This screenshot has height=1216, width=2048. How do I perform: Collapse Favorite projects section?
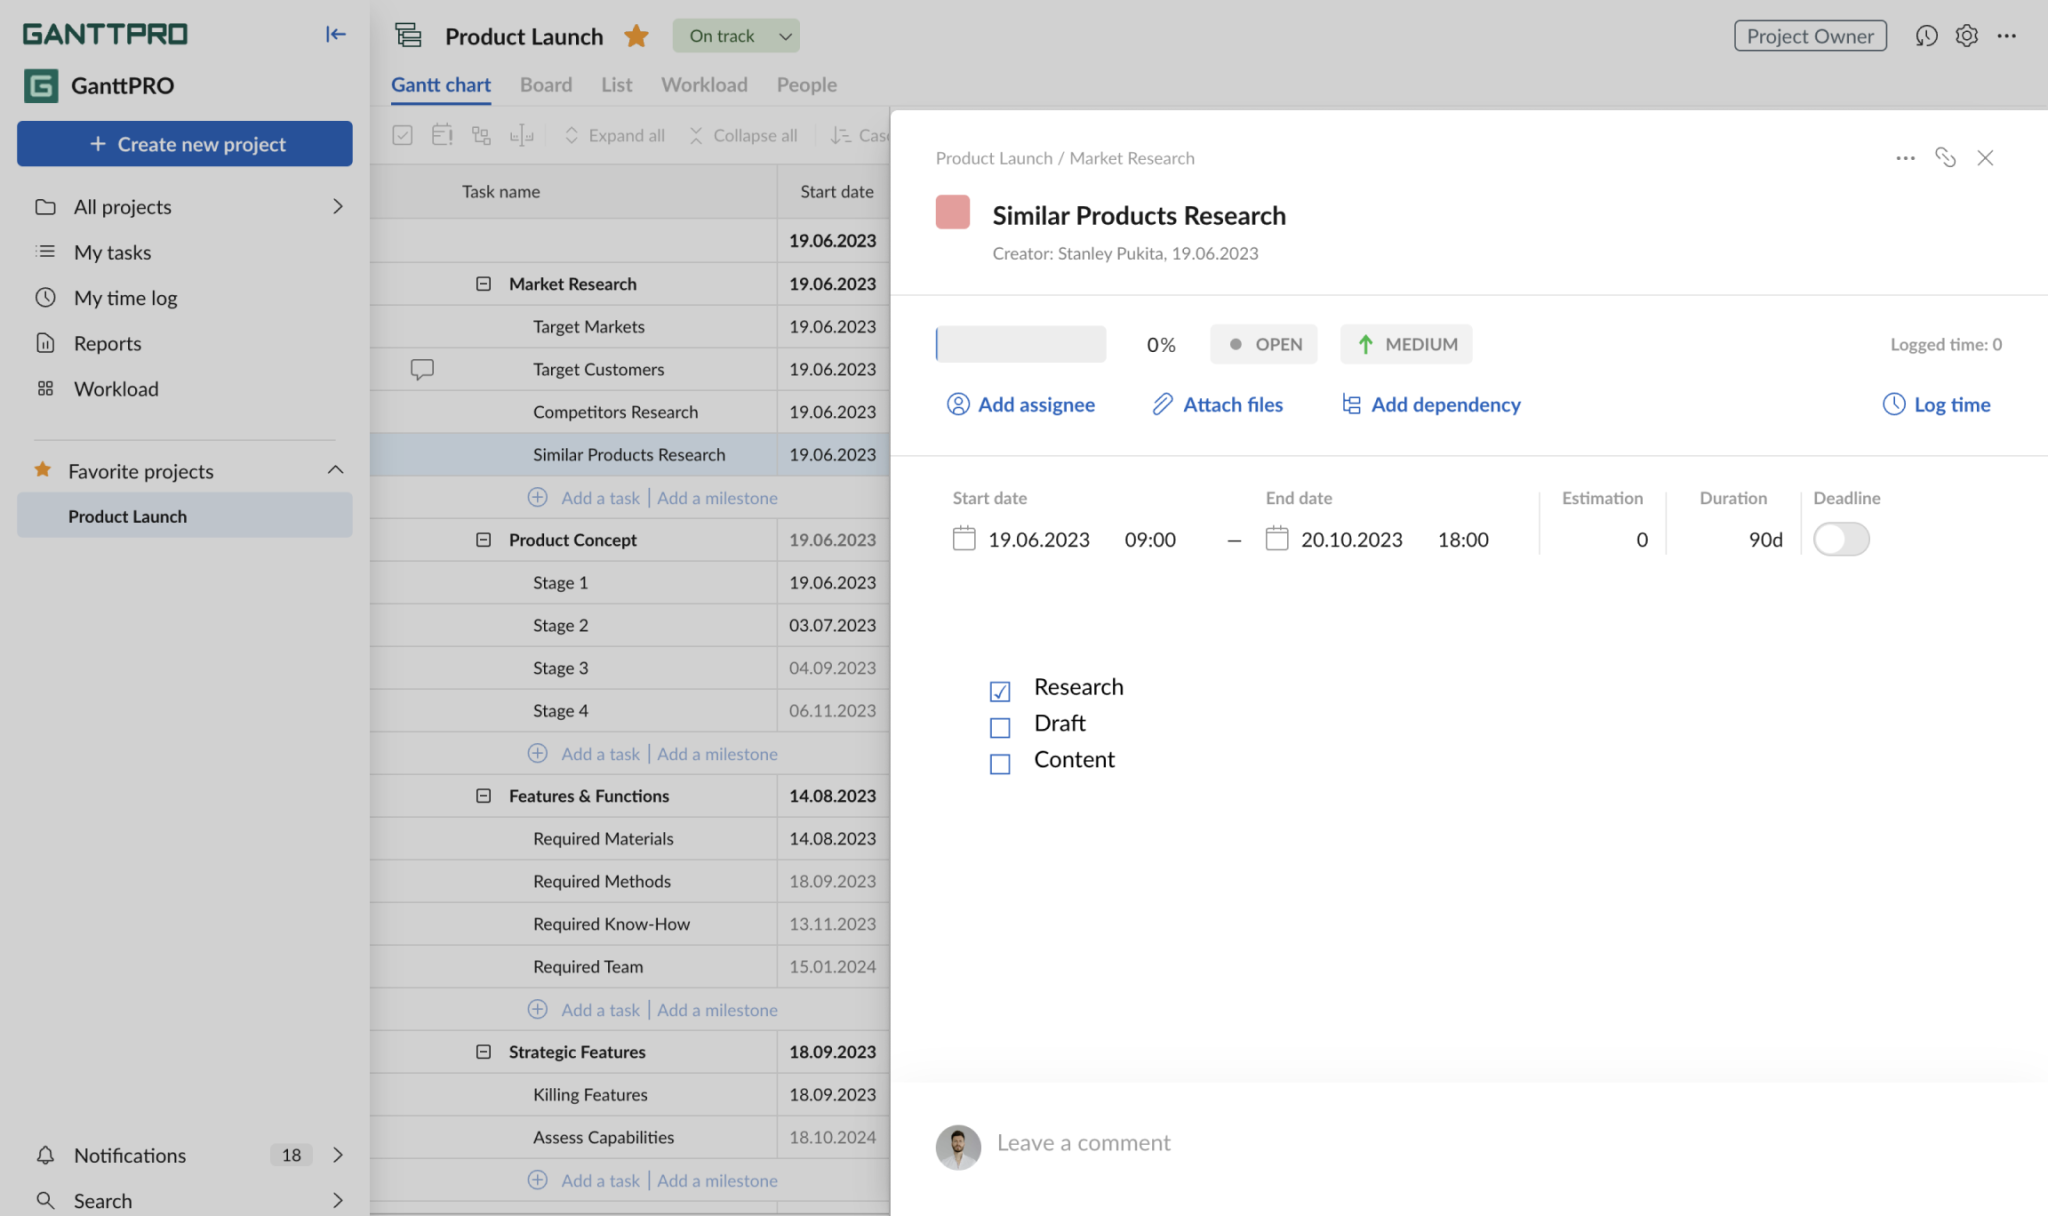335,470
